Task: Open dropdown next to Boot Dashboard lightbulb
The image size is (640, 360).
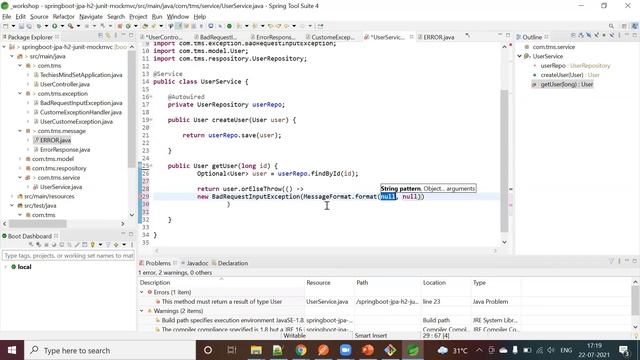Action: pyautogui.click(x=100, y=245)
